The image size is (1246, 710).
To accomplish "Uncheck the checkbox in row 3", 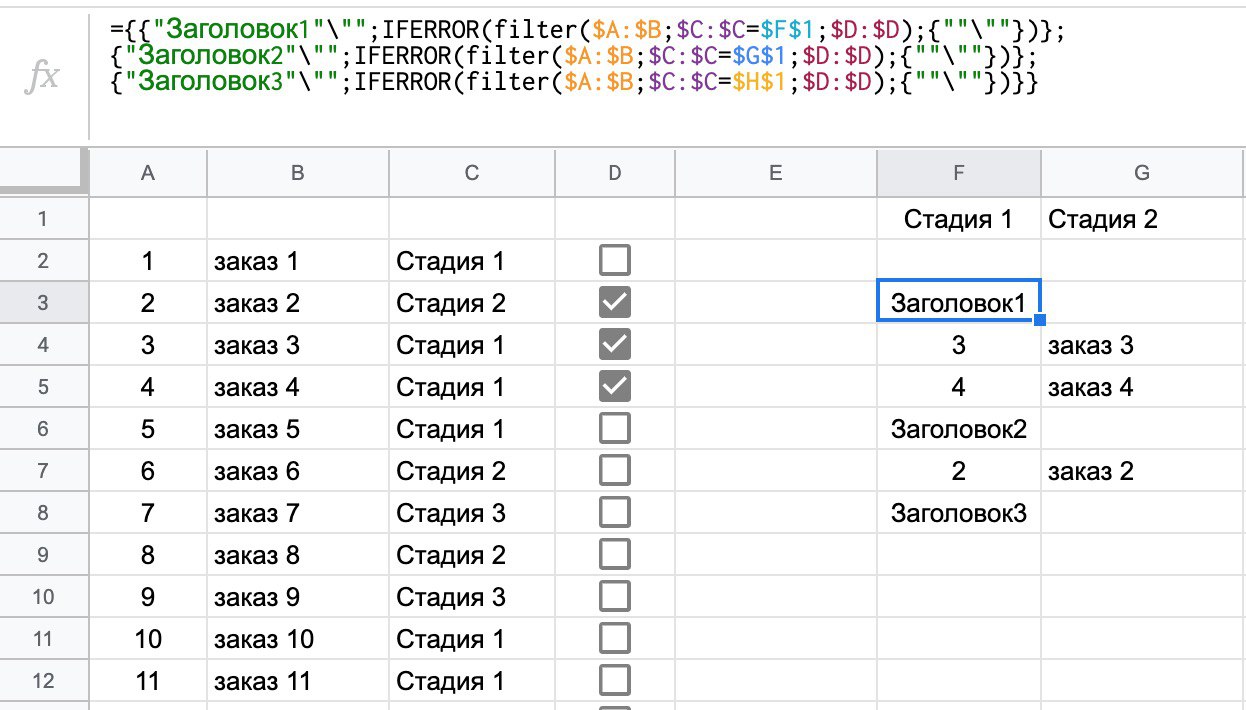I will 614,303.
